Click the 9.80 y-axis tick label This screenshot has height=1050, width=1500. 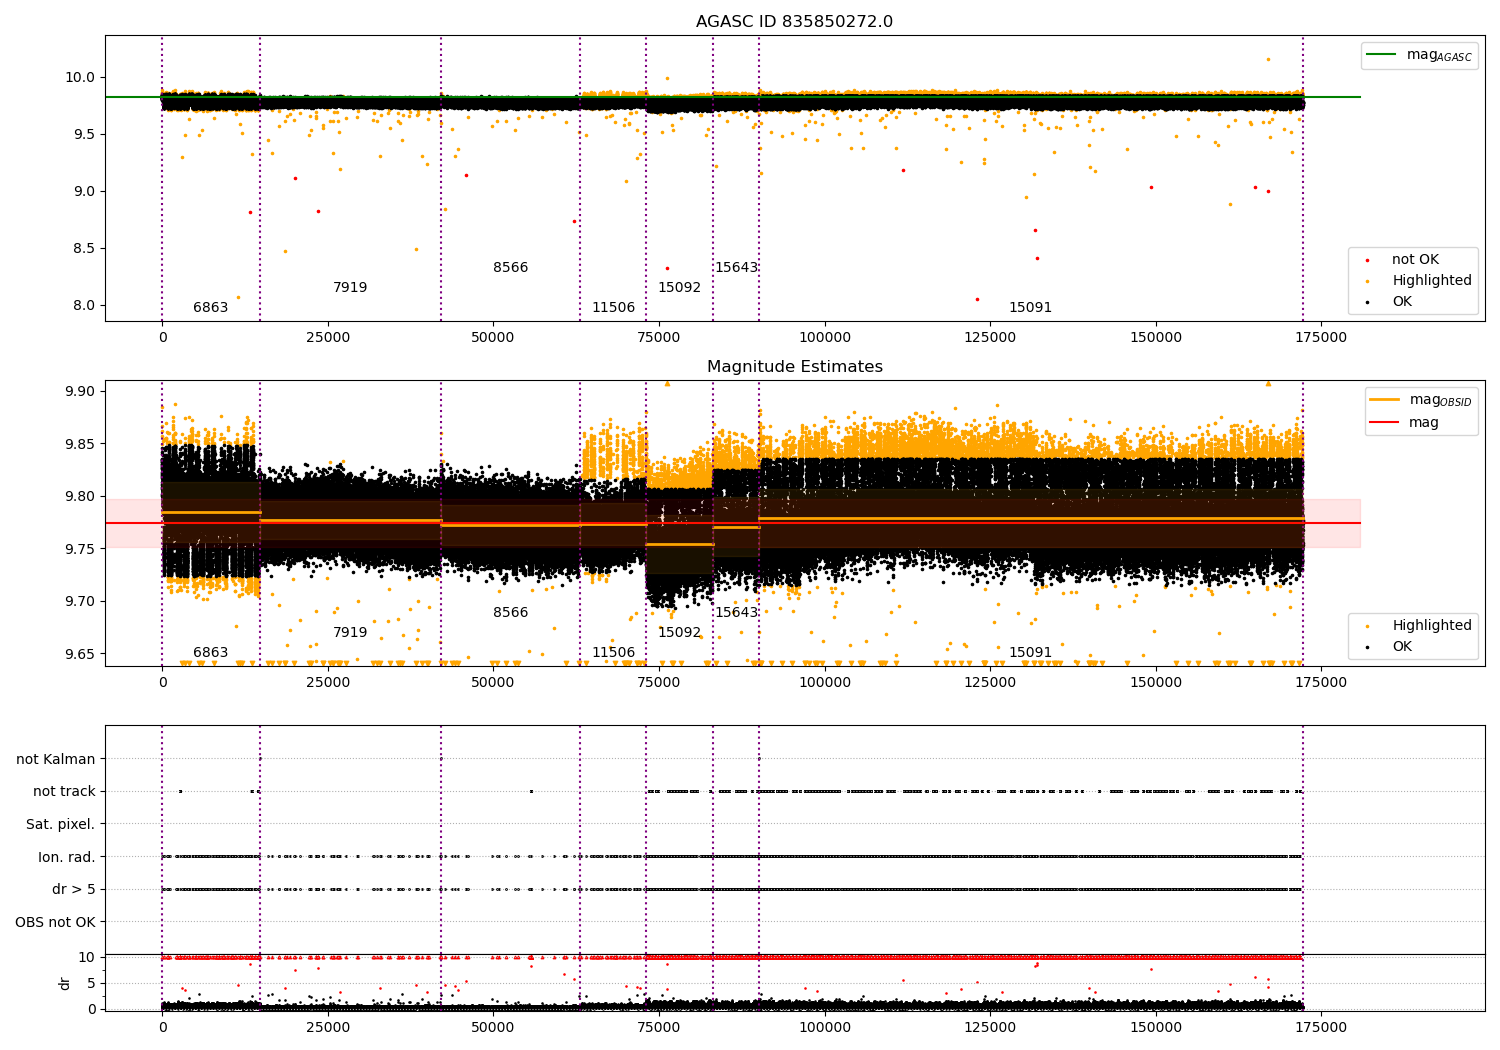80,497
